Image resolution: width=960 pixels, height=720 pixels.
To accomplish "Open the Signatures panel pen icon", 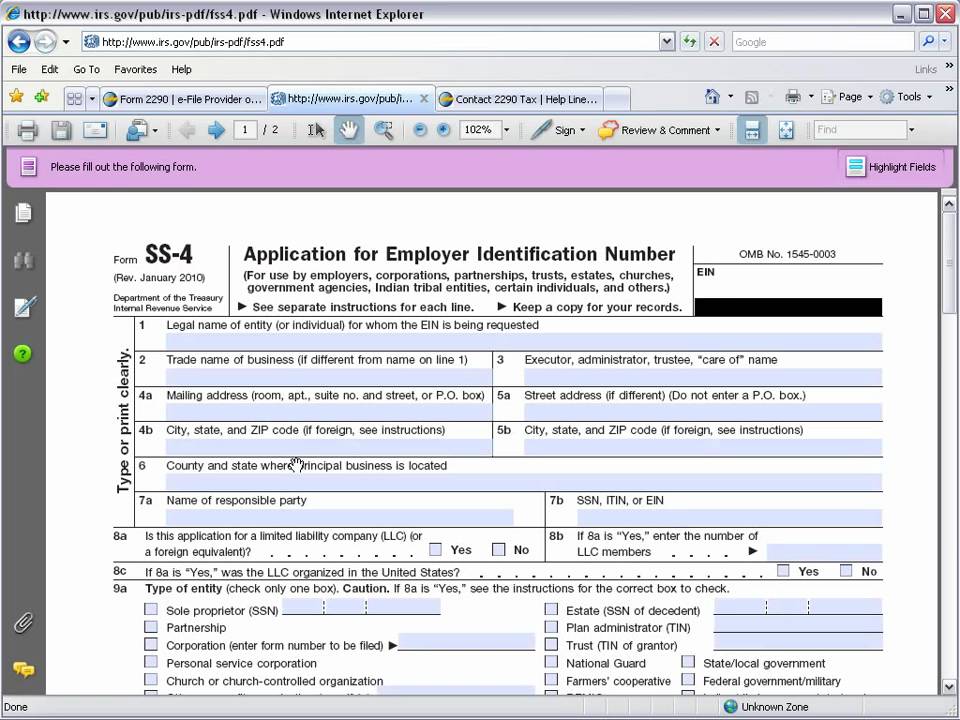I will [24, 306].
